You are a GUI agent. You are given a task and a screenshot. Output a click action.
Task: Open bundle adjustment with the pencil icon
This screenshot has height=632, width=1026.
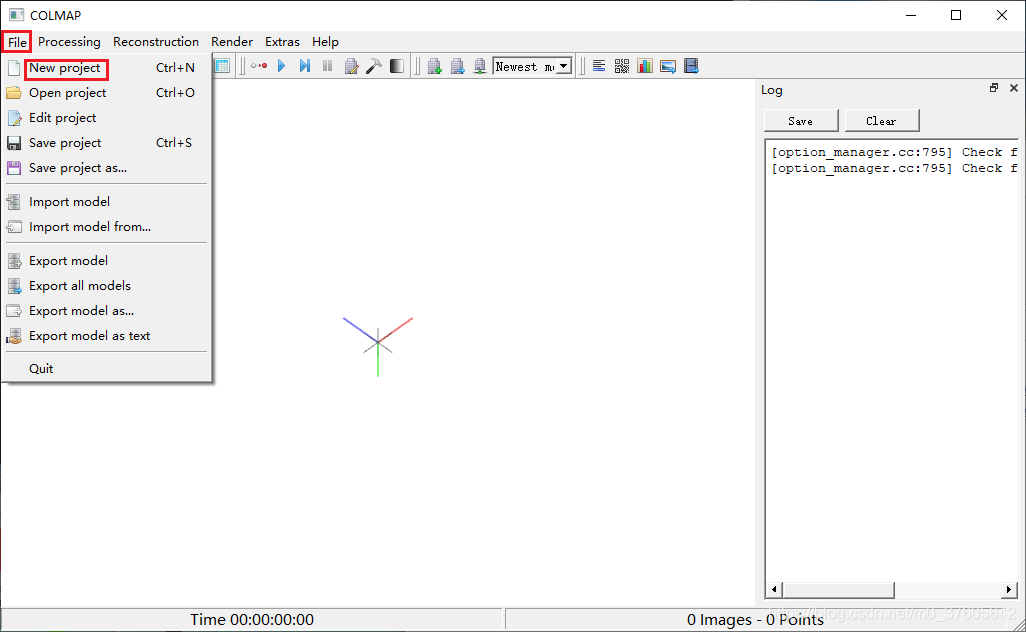point(352,66)
